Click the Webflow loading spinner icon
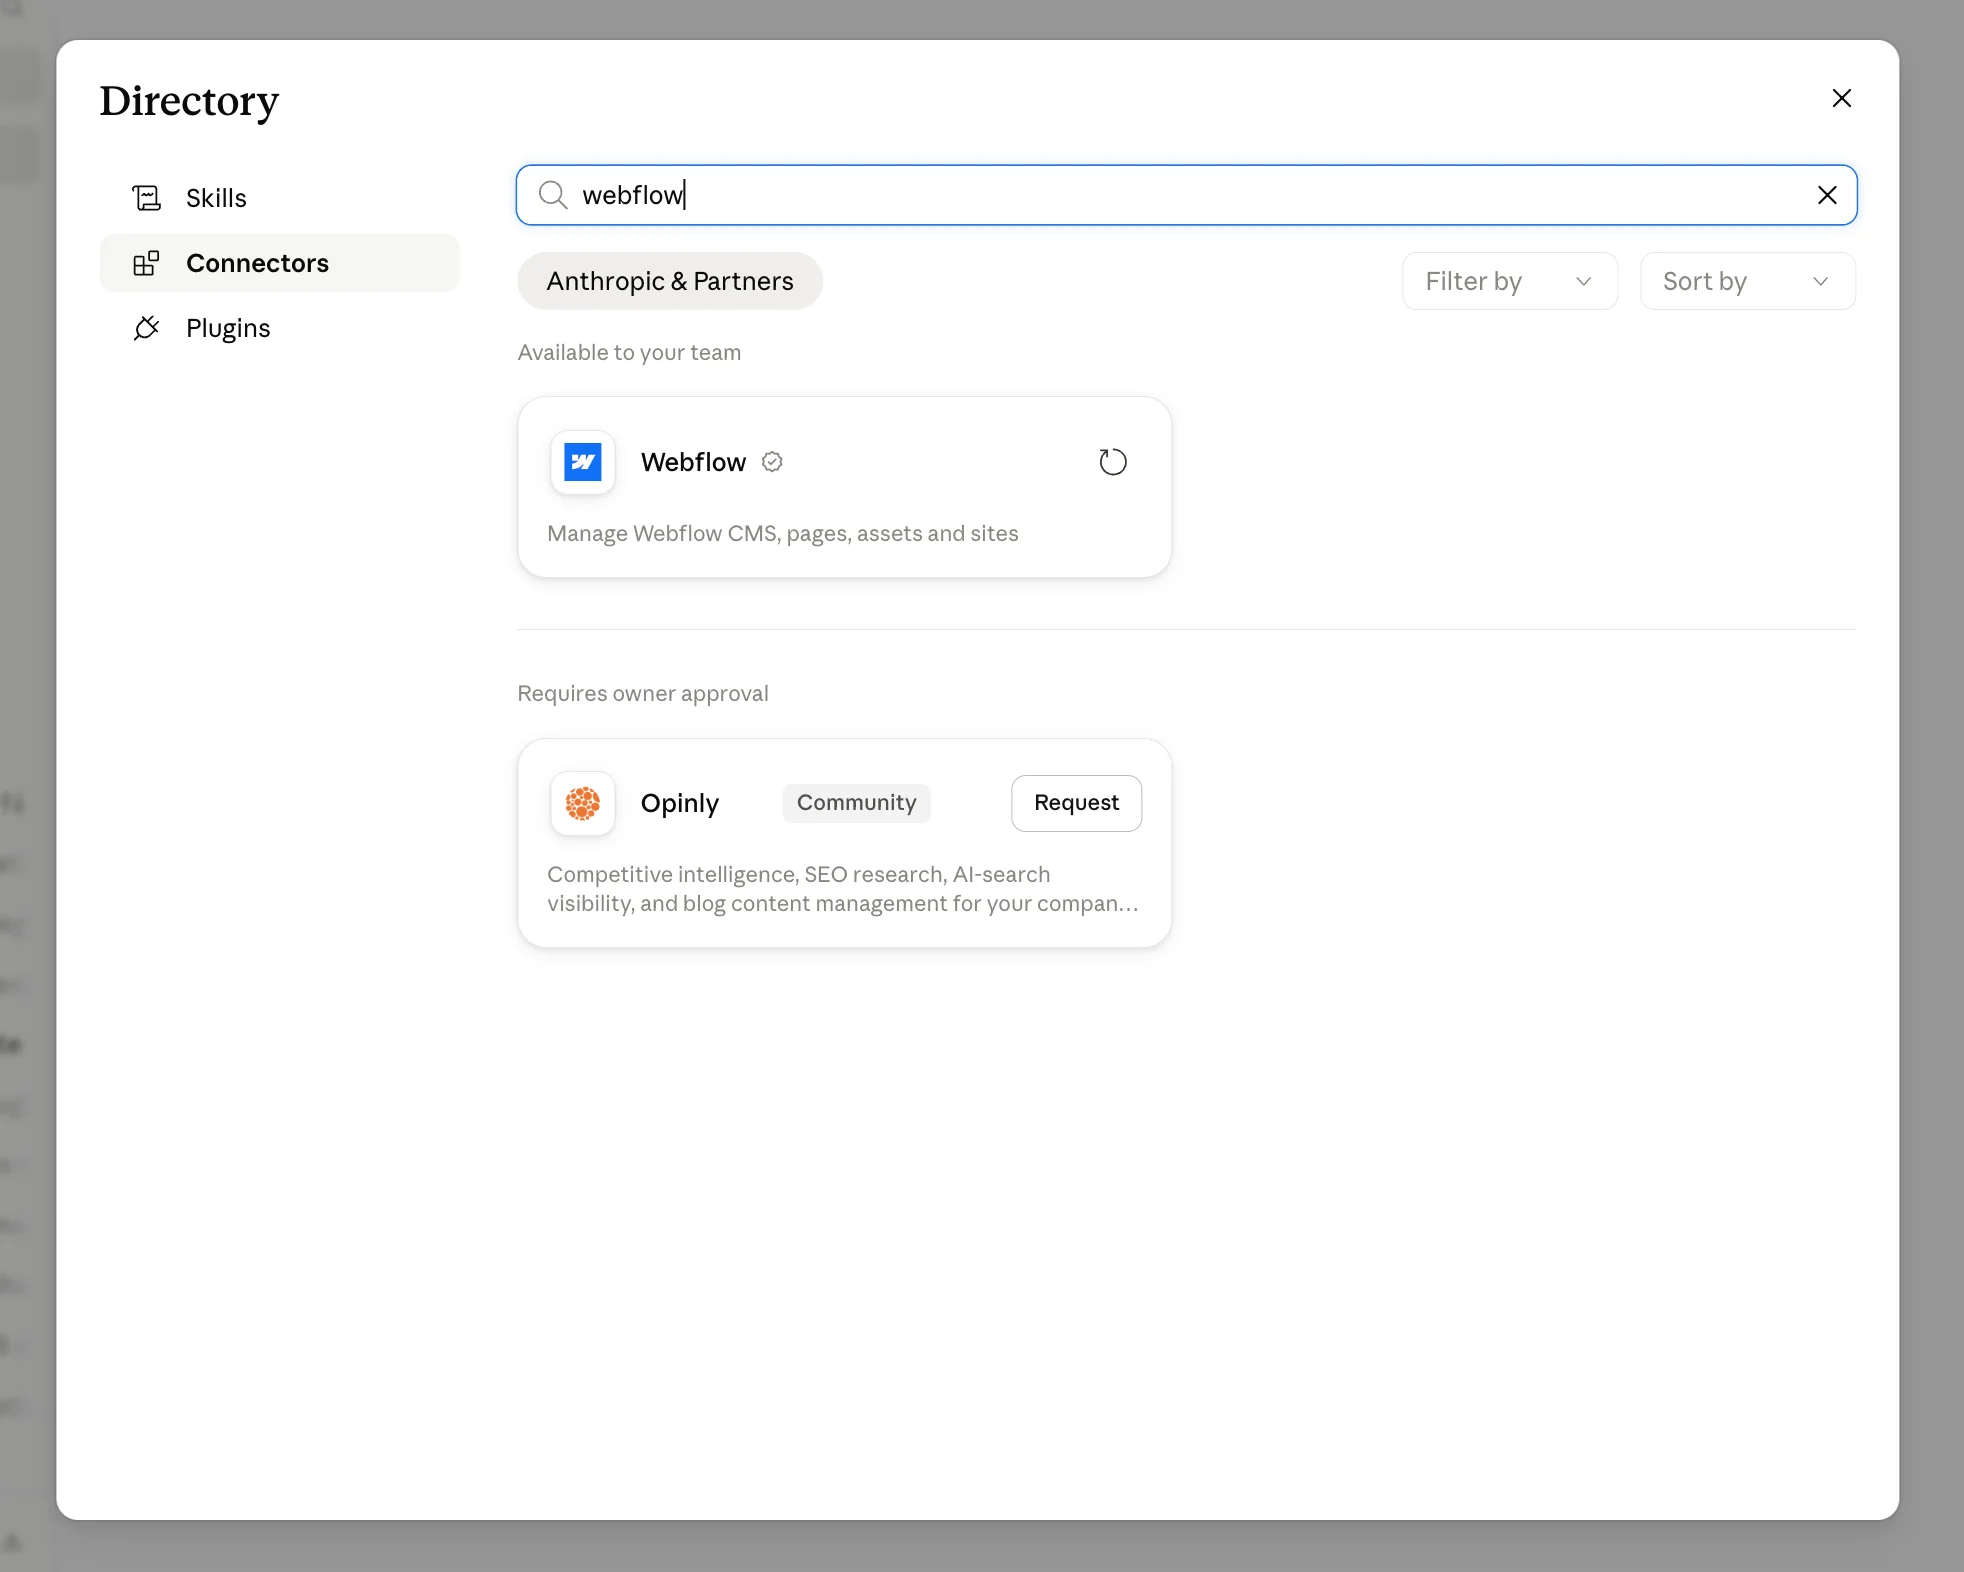The width and height of the screenshot is (1964, 1572). coord(1113,462)
